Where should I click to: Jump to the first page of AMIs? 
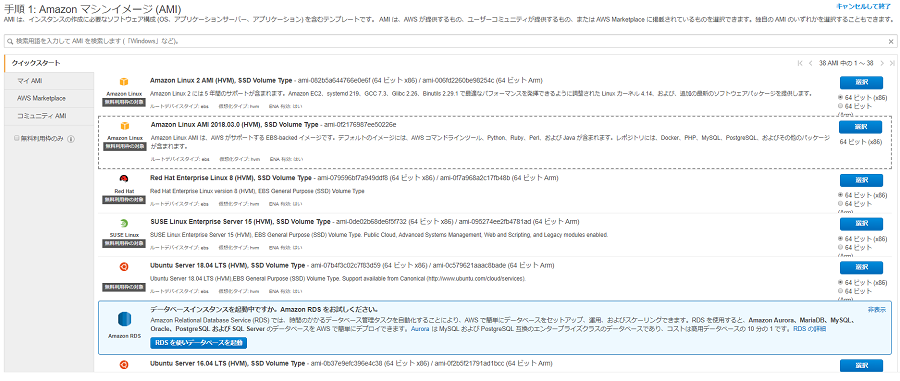[x=800, y=63]
